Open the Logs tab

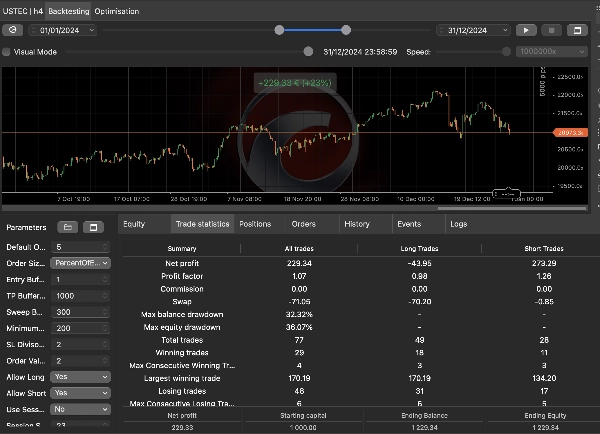coord(458,224)
